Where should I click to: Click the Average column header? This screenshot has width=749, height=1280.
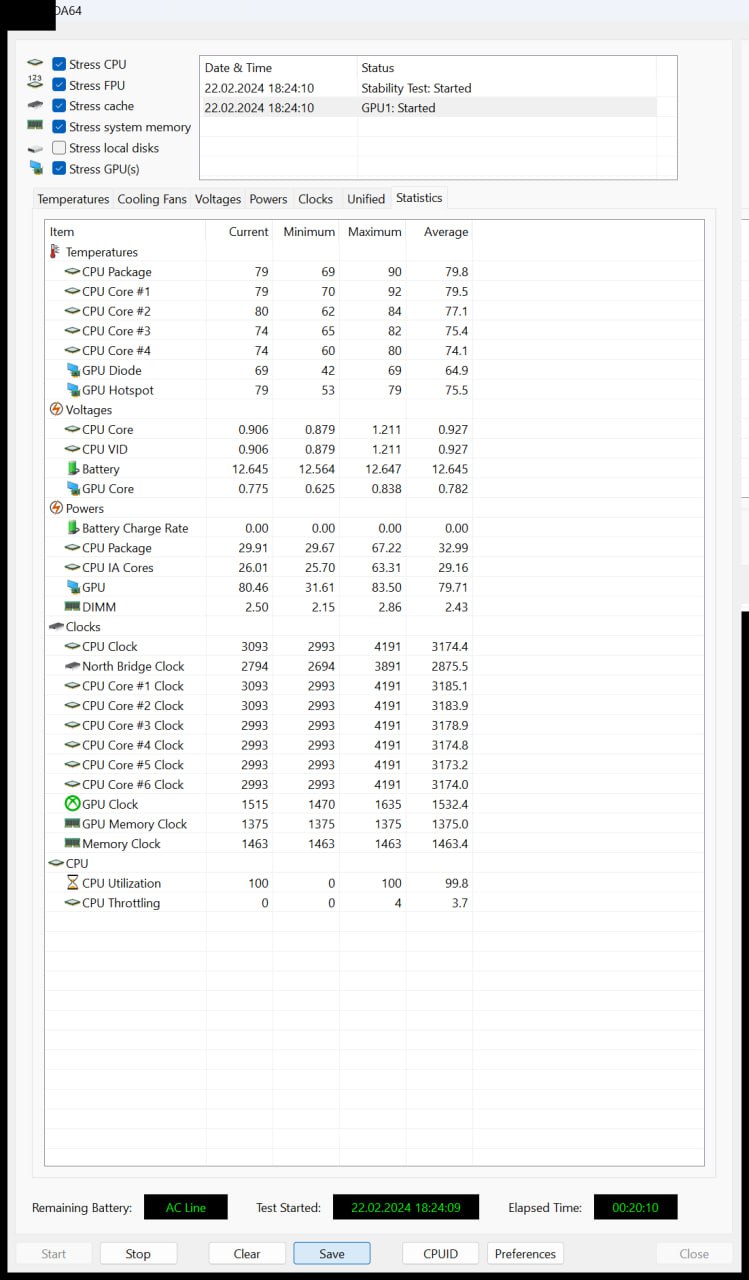click(439, 231)
